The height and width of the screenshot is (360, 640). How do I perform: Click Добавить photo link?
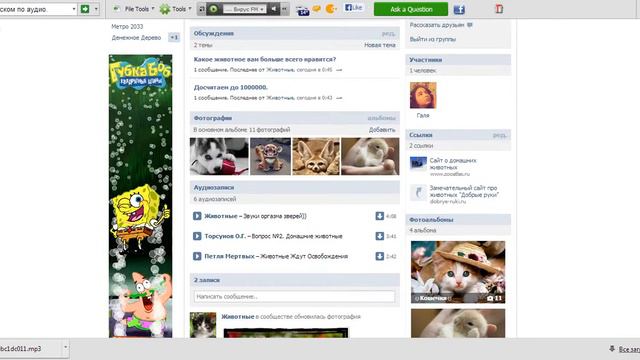pos(382,130)
